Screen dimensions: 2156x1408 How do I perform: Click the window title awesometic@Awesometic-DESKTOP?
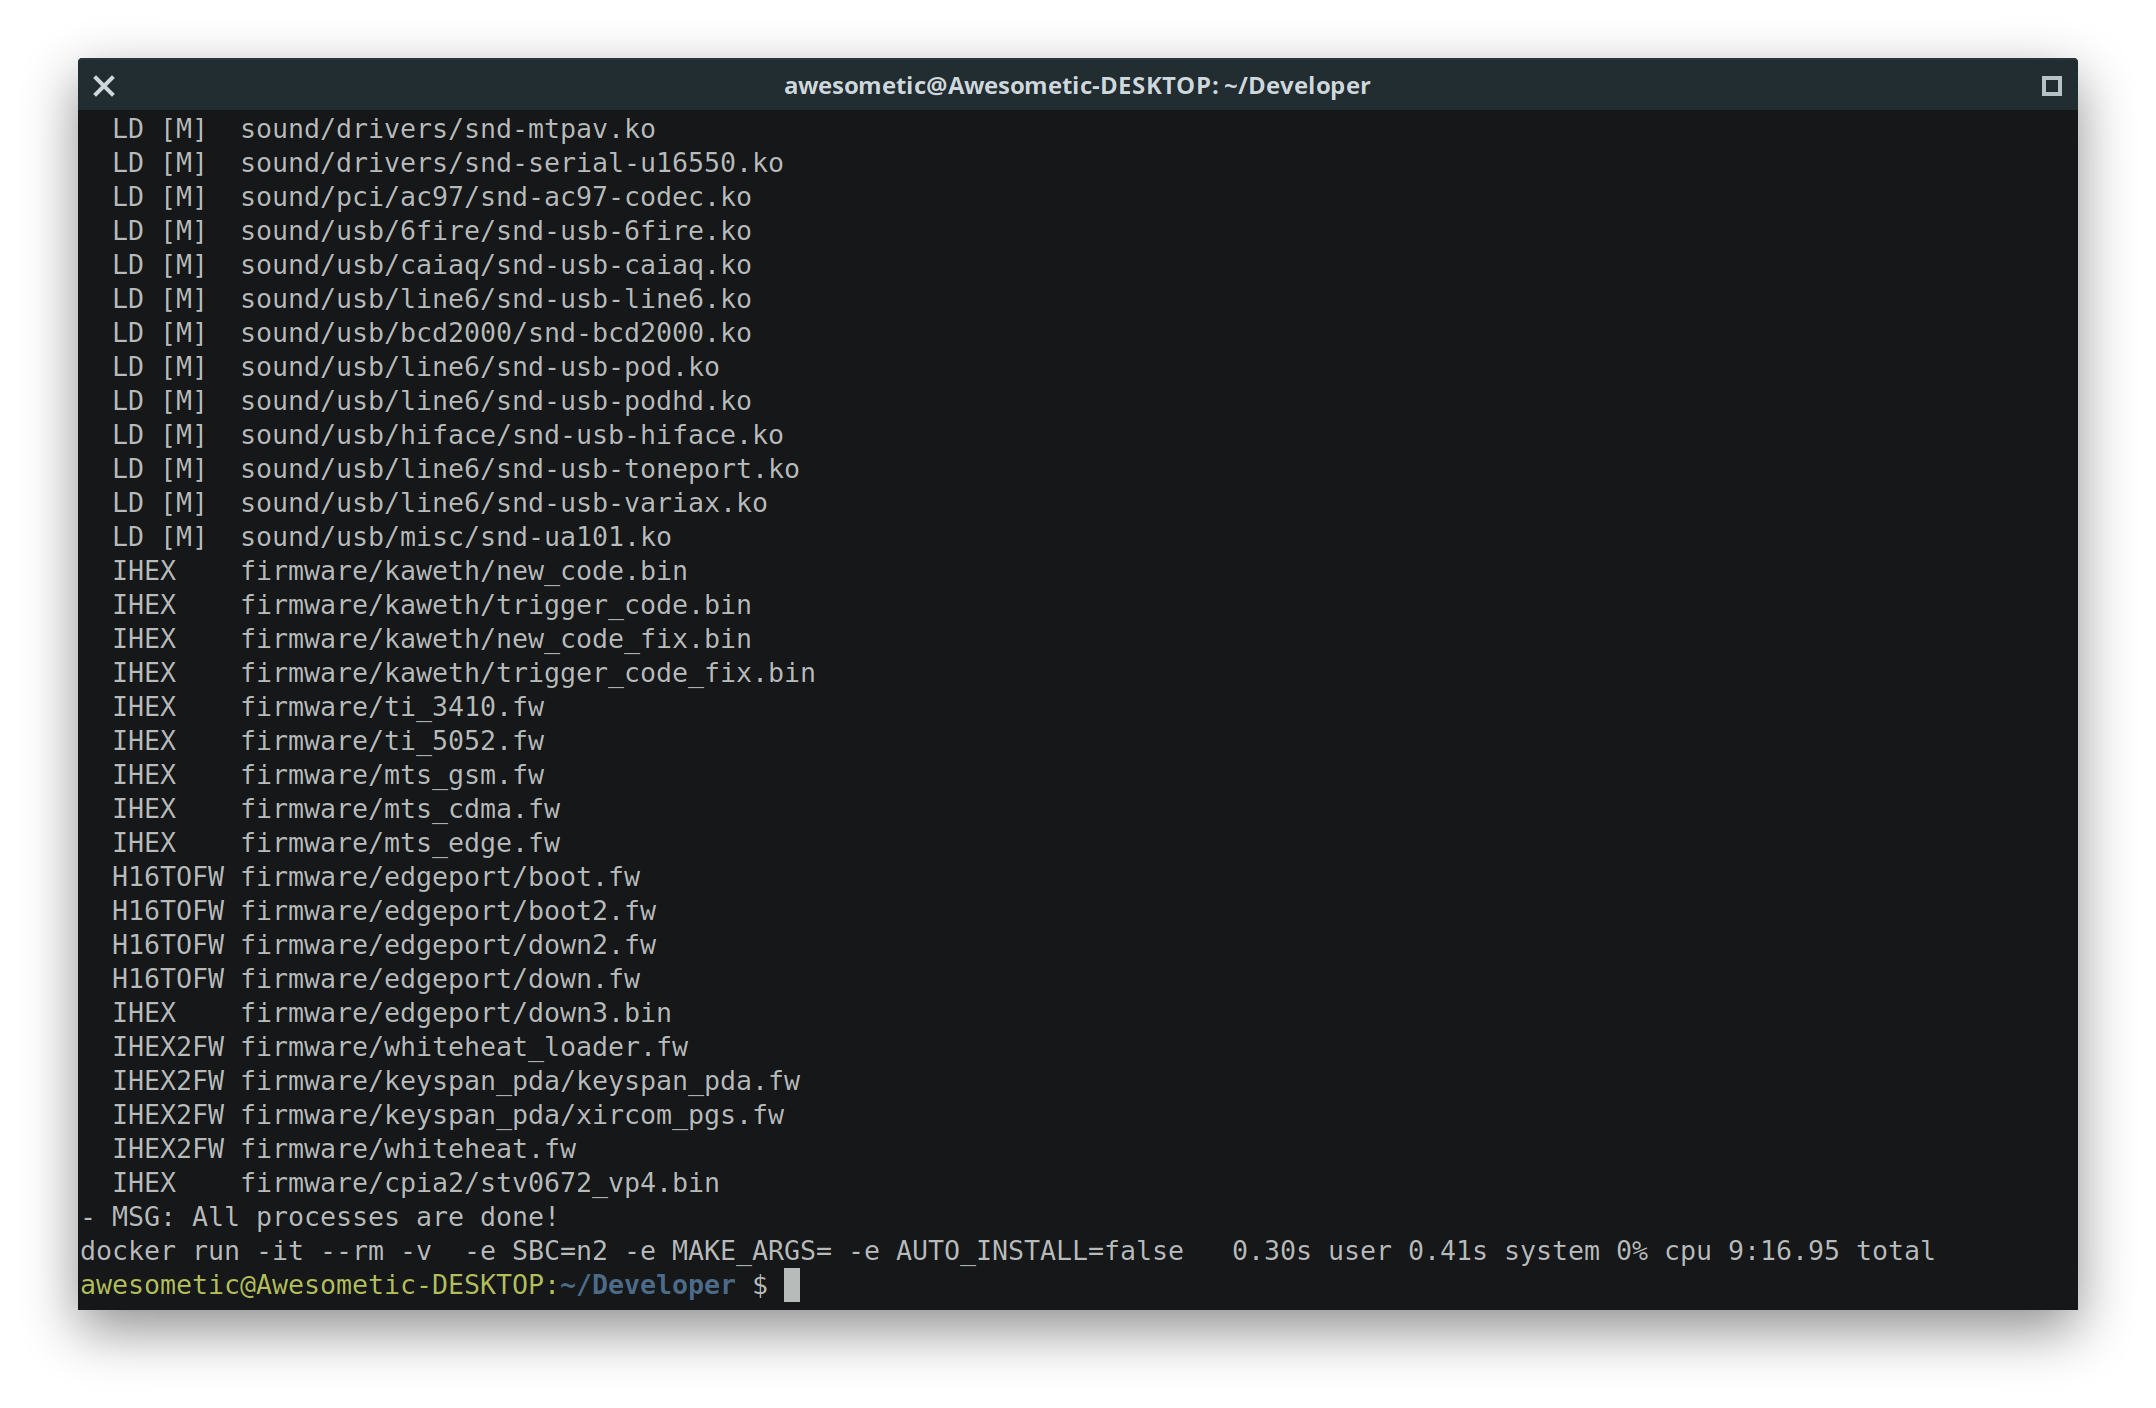click(1076, 86)
